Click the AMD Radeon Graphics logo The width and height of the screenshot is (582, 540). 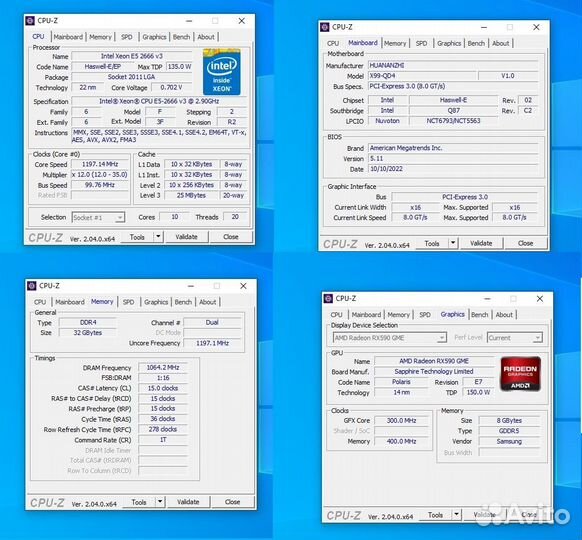tap(520, 374)
